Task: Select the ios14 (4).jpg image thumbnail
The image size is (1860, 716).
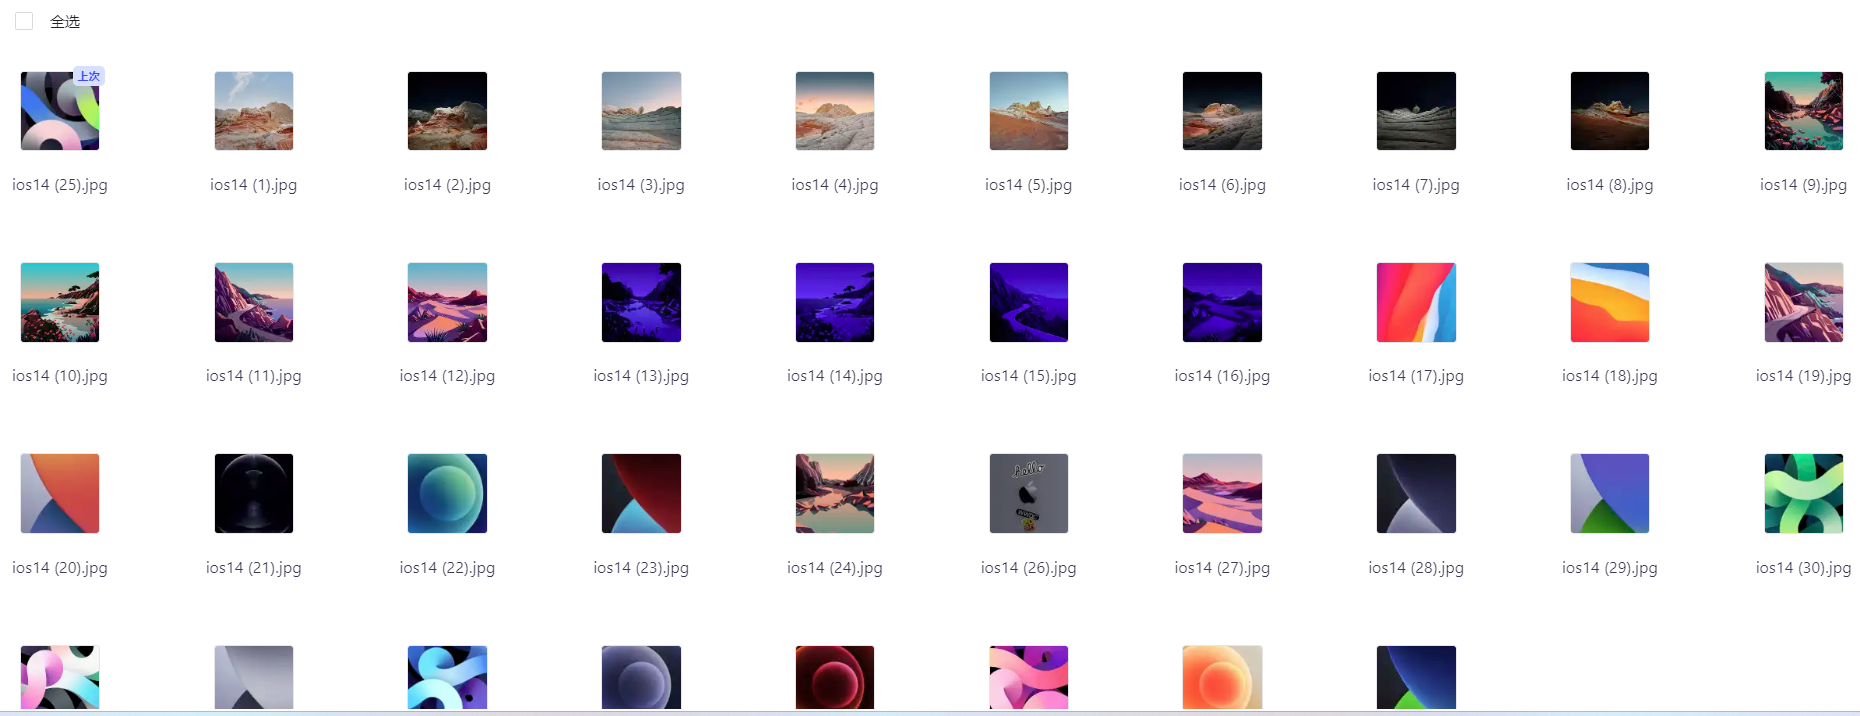Action: [835, 111]
